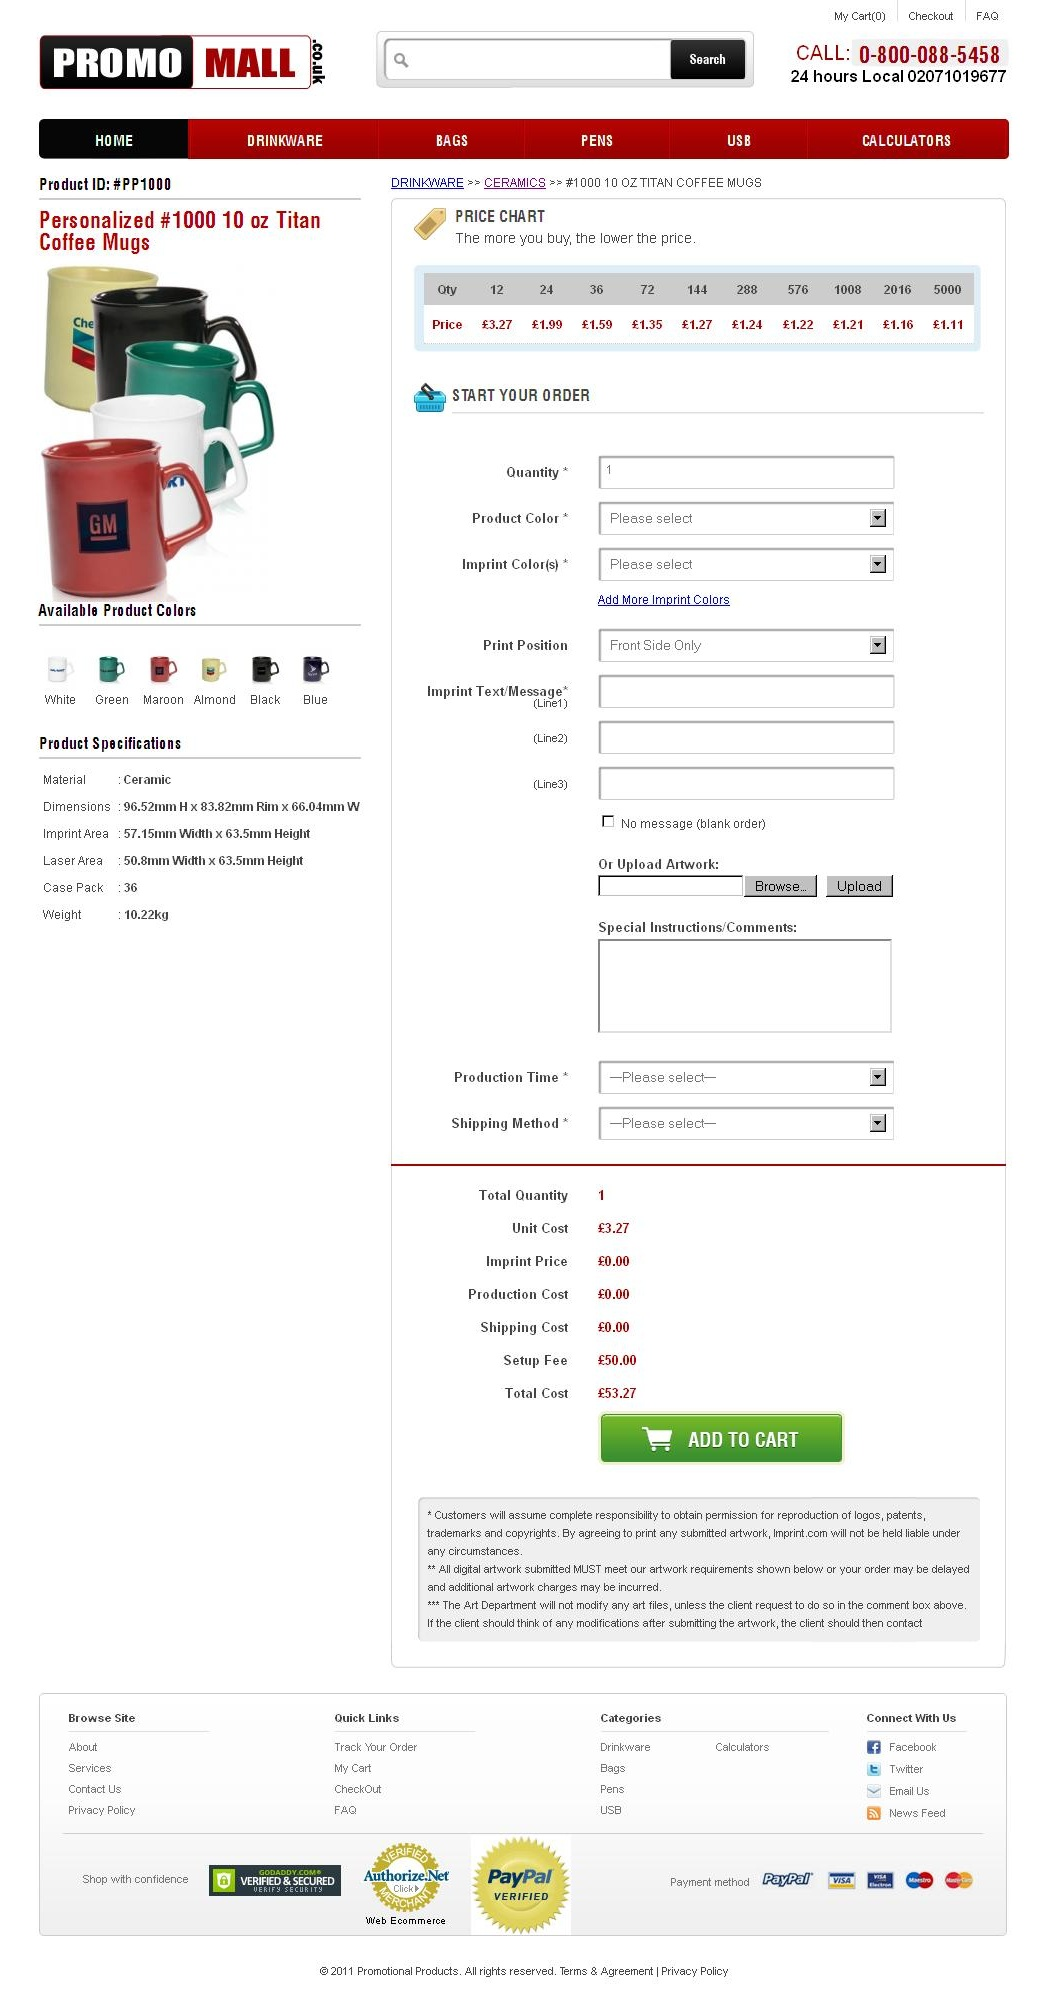
Task: Choose the Green mug color swatch
Action: tap(111, 669)
